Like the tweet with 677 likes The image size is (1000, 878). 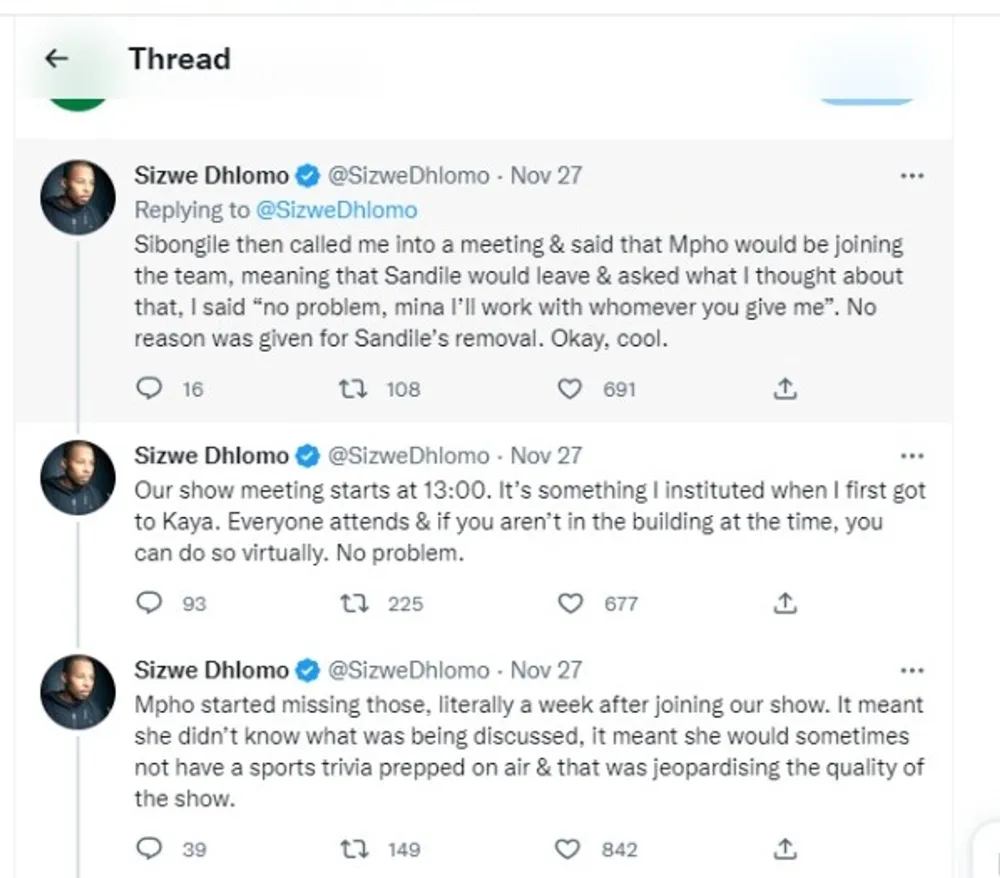[x=570, y=603]
